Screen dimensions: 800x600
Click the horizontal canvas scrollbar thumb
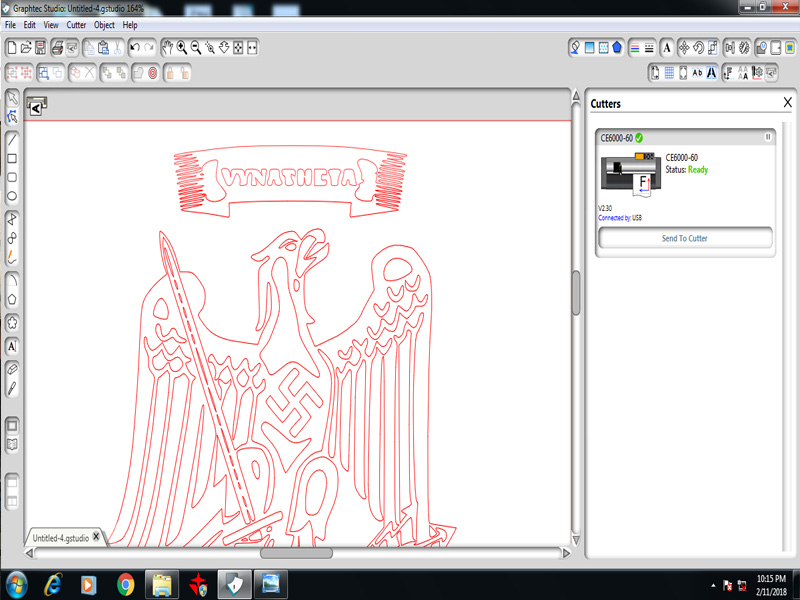[296, 553]
